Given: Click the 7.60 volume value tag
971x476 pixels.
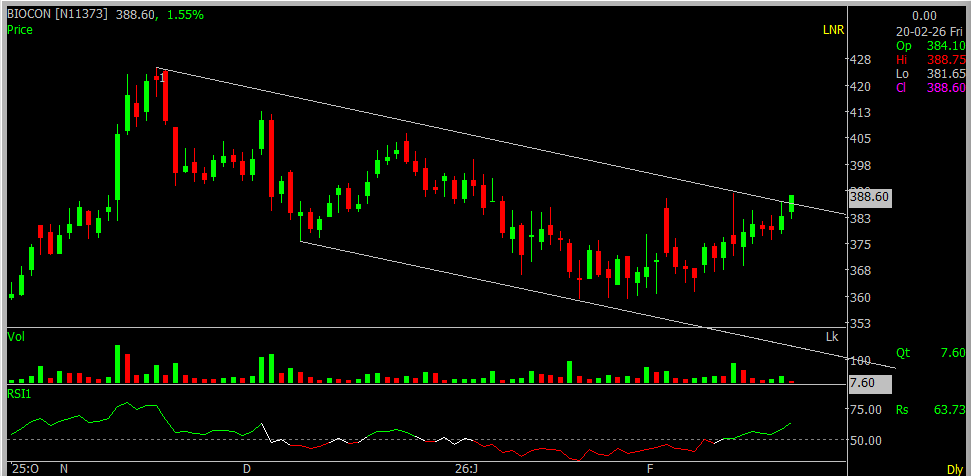Looking at the screenshot, I should click(869, 384).
